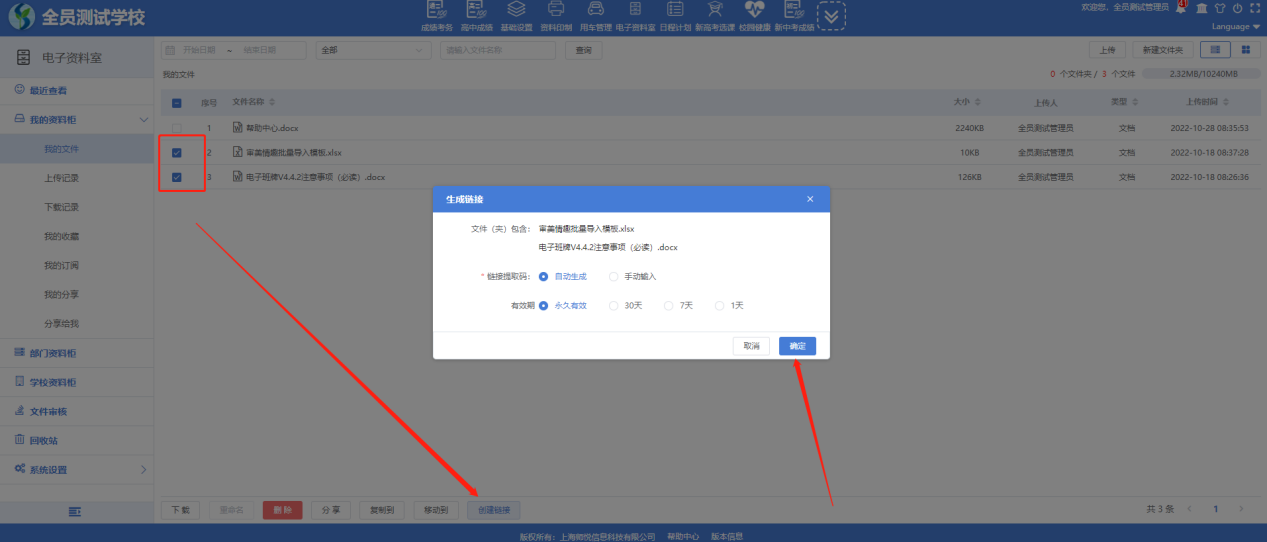Open the 成绩考务 module icon
This screenshot has height=542, width=1267.
point(439,10)
